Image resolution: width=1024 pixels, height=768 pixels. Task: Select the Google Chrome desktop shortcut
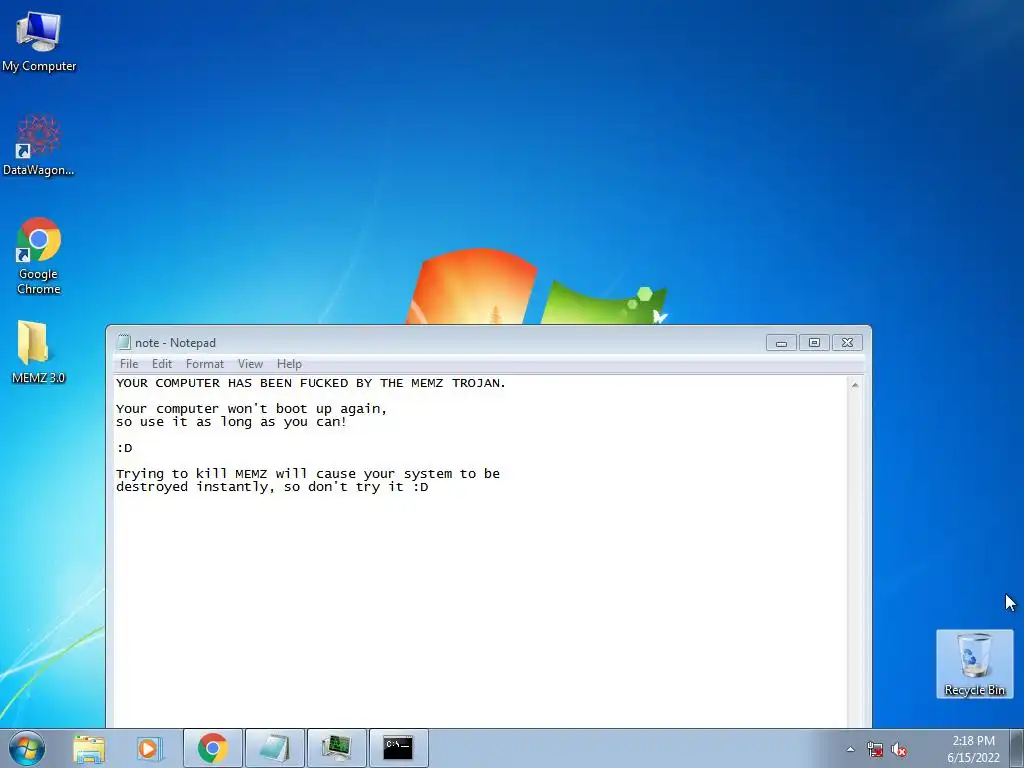coord(39,255)
